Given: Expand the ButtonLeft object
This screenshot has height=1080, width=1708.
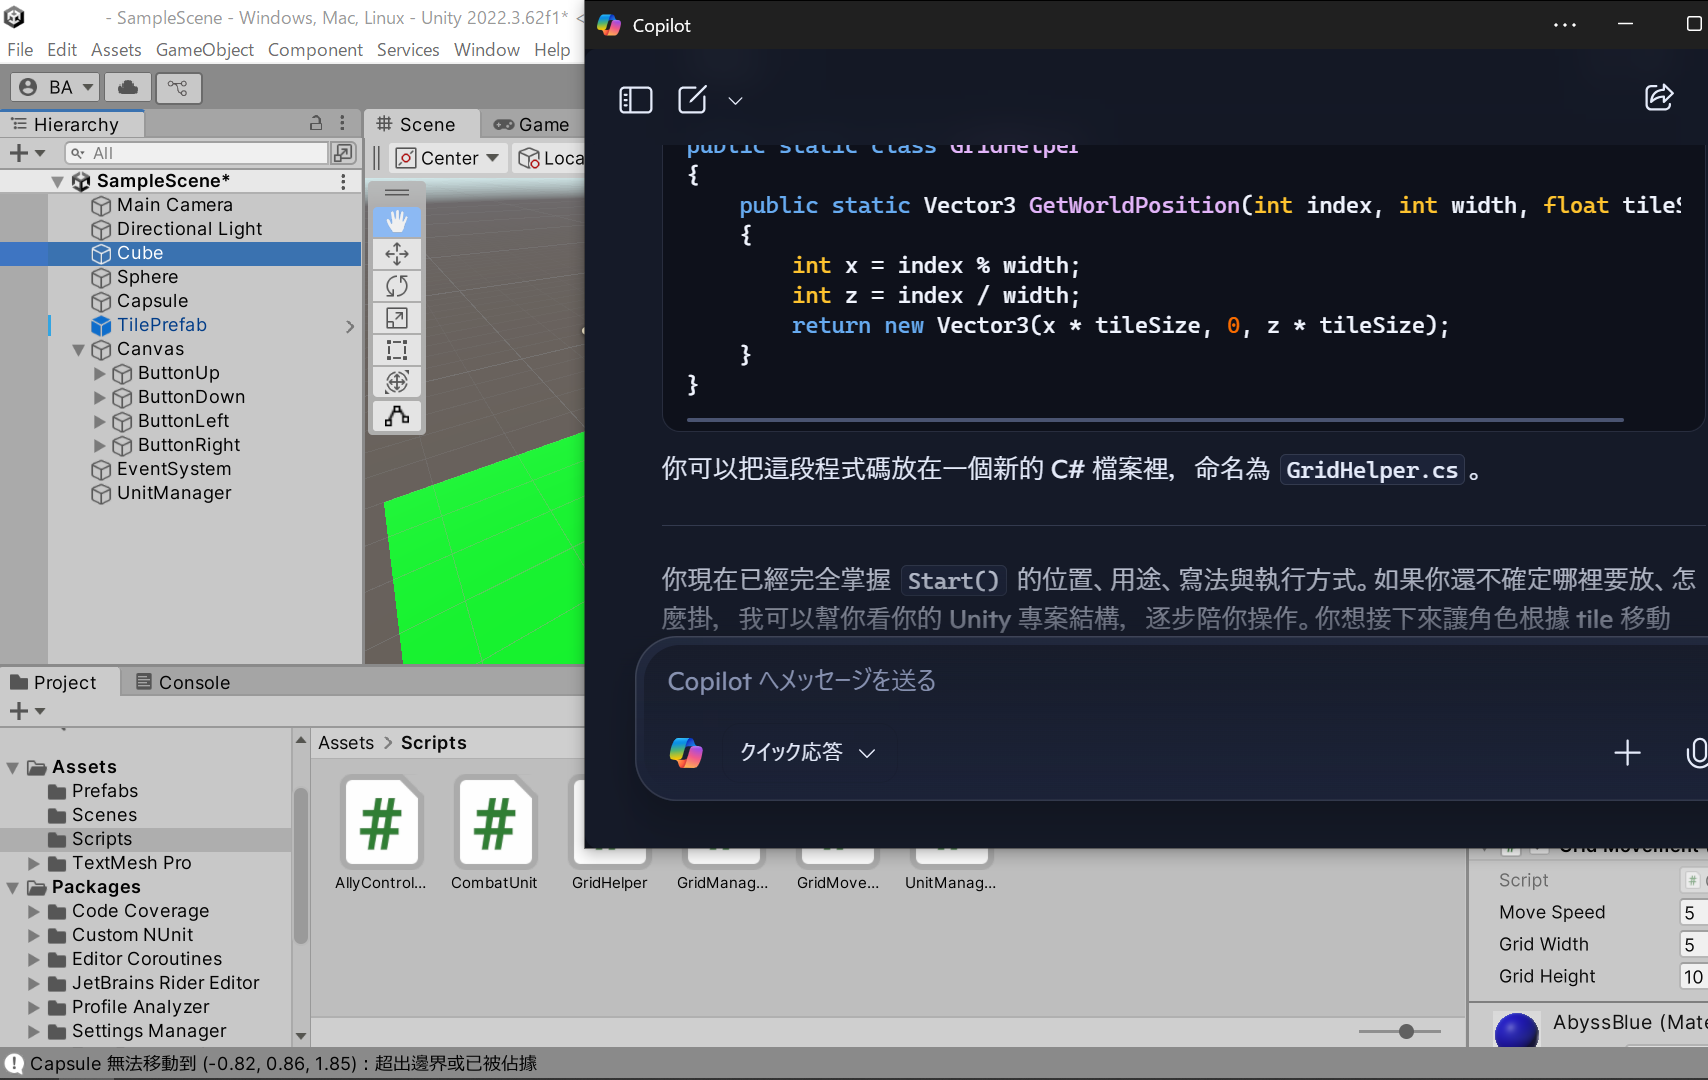Looking at the screenshot, I should (x=99, y=422).
